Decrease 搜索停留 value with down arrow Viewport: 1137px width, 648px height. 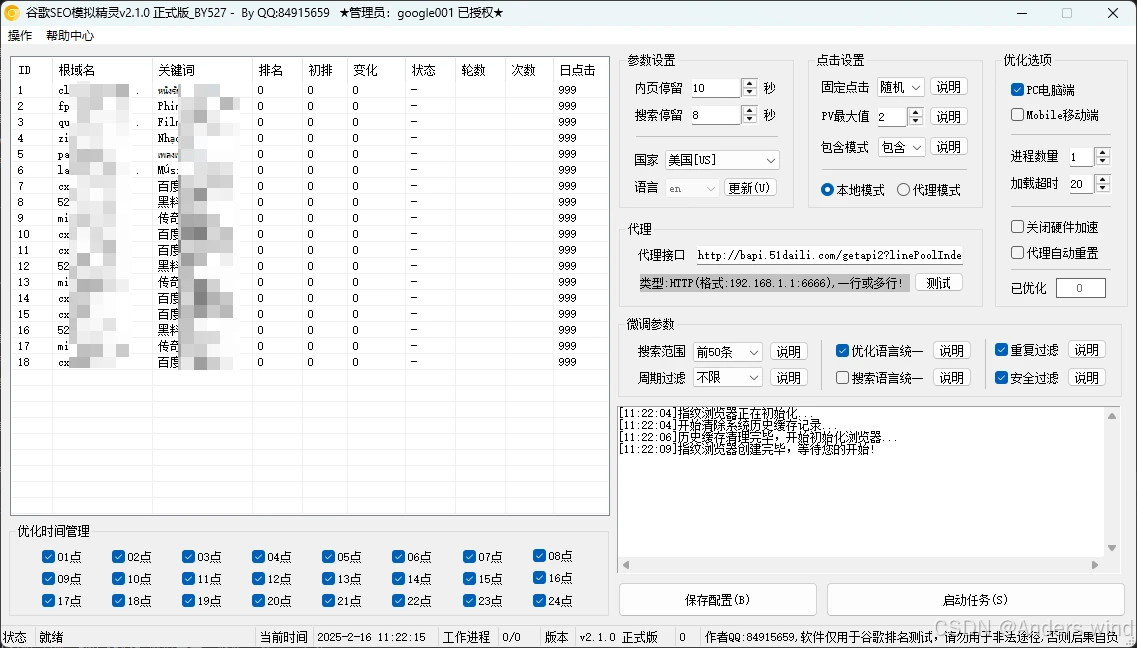coord(750,120)
